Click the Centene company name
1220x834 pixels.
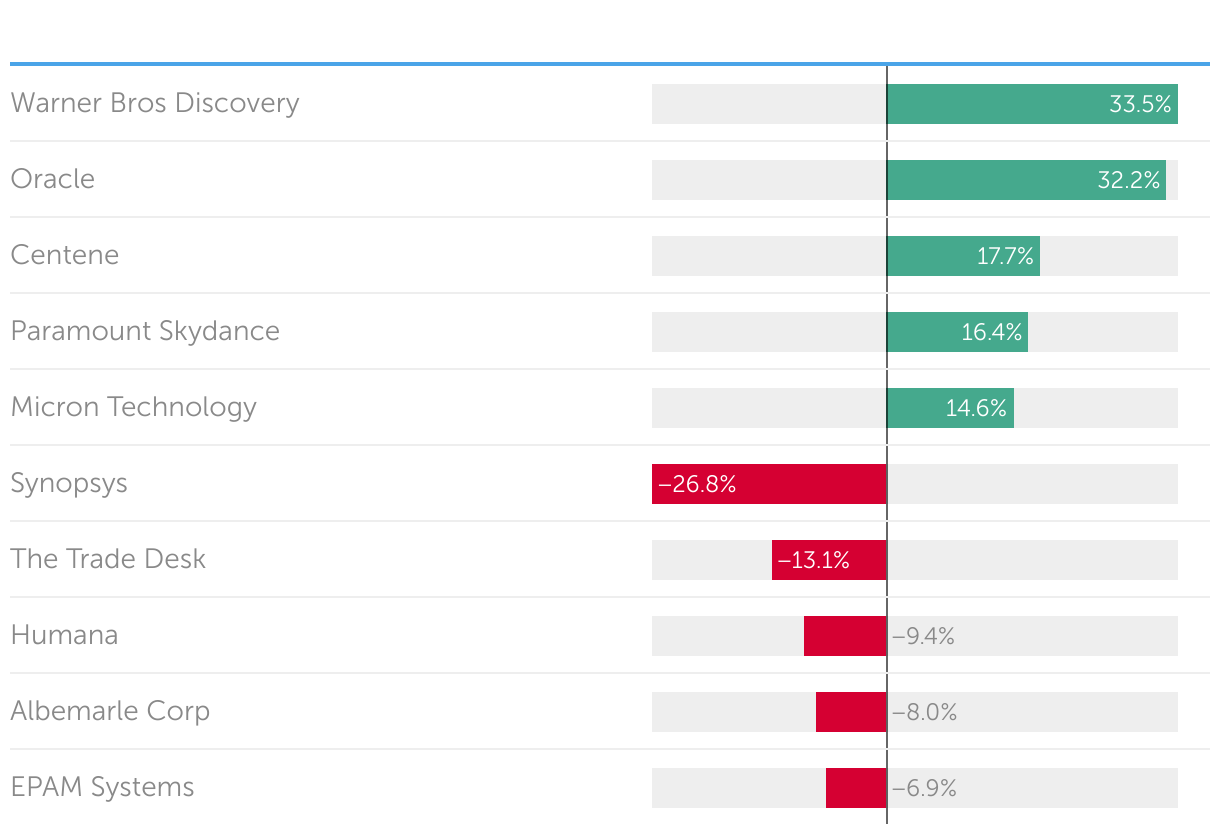point(65,255)
